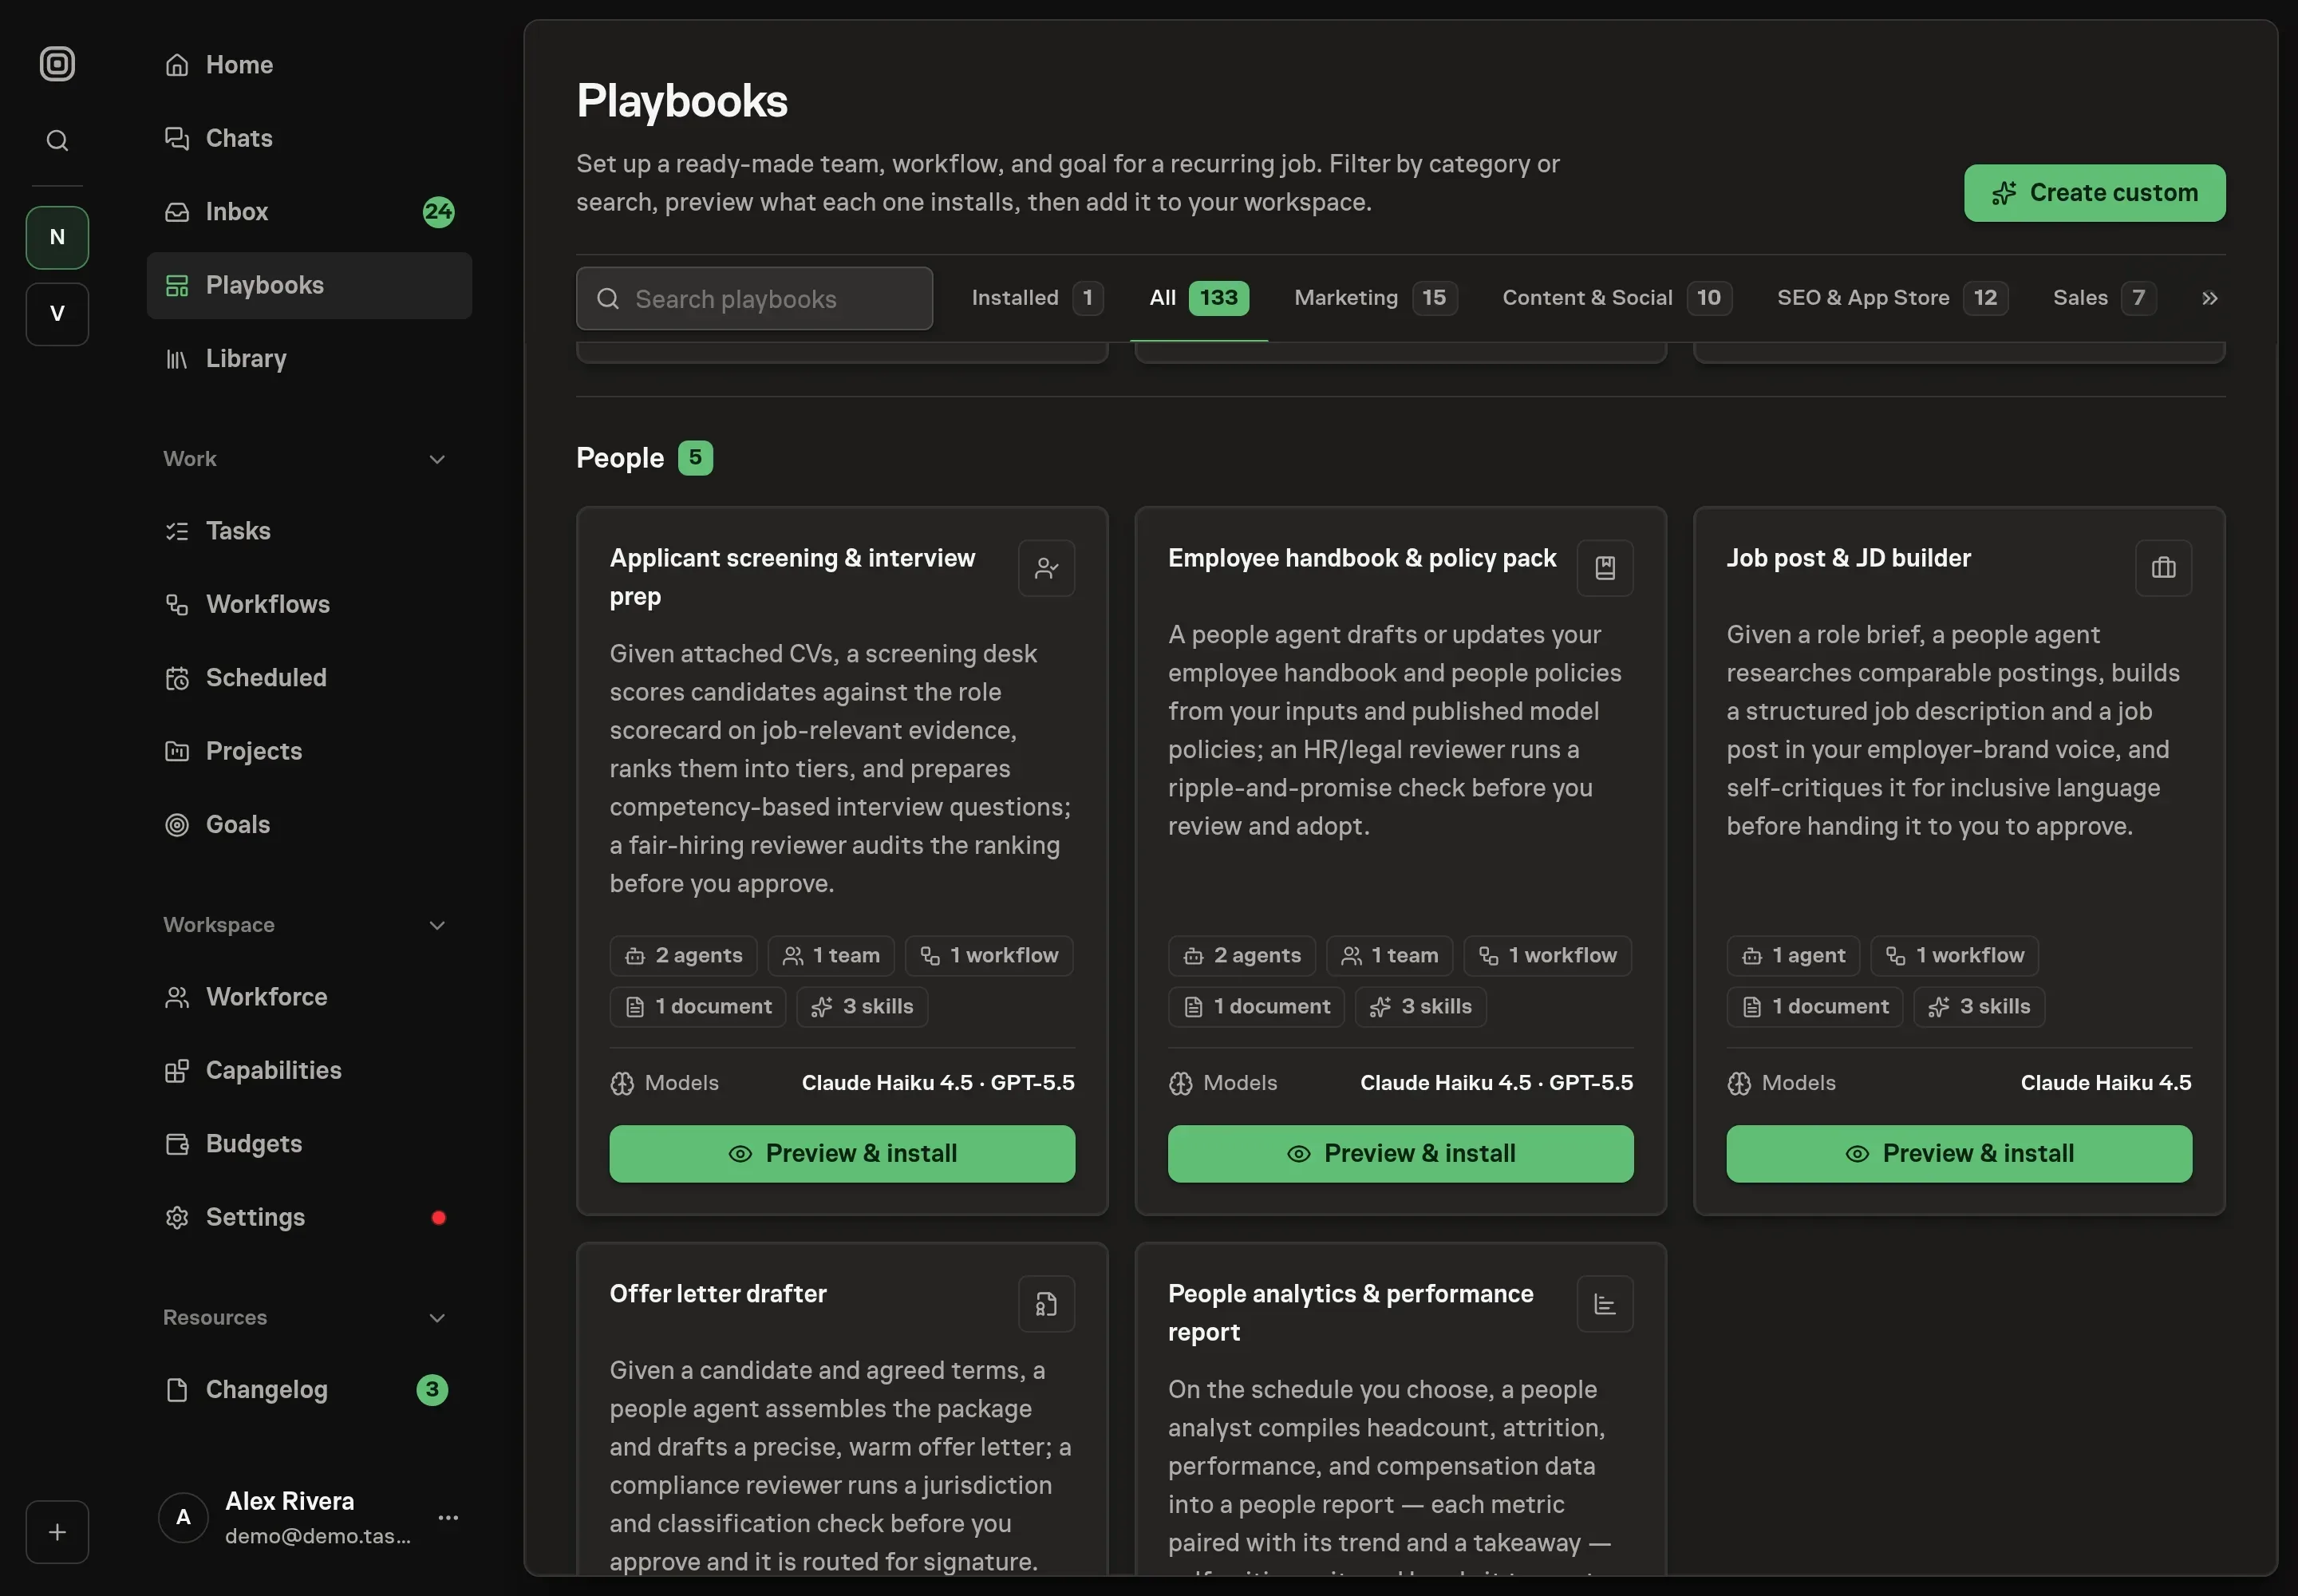Viewport: 2298px width, 1596px height.
Task: Open the Library page
Action: (309, 359)
